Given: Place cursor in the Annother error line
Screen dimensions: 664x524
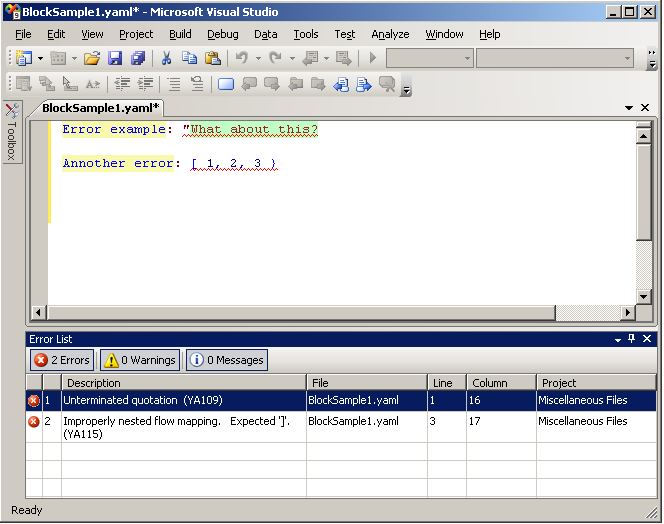Looking at the screenshot, I should coord(169,164).
